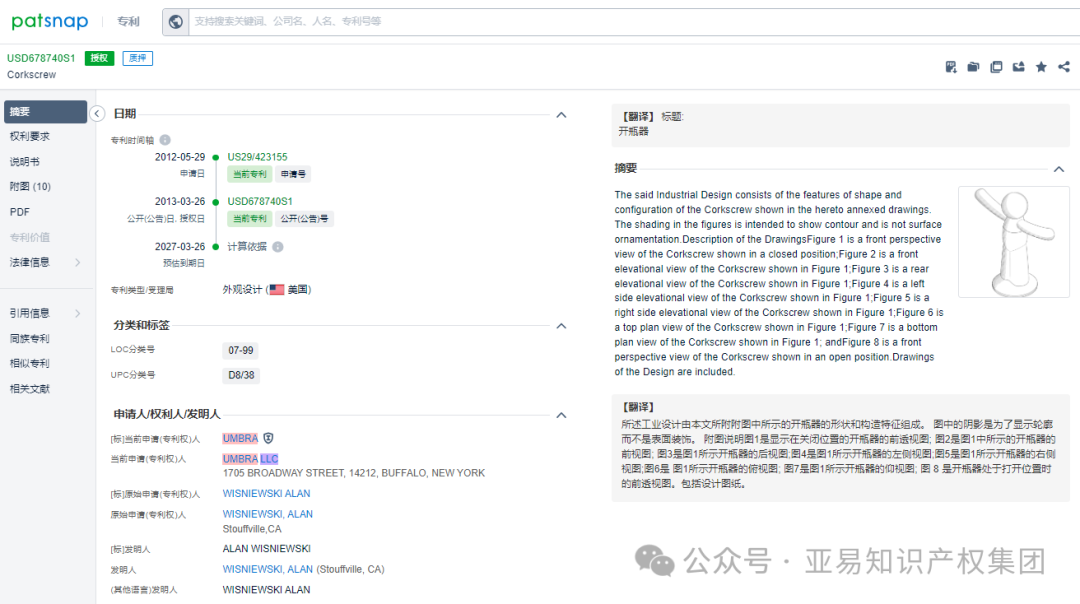Open application number US29/423155 link

pos(258,157)
